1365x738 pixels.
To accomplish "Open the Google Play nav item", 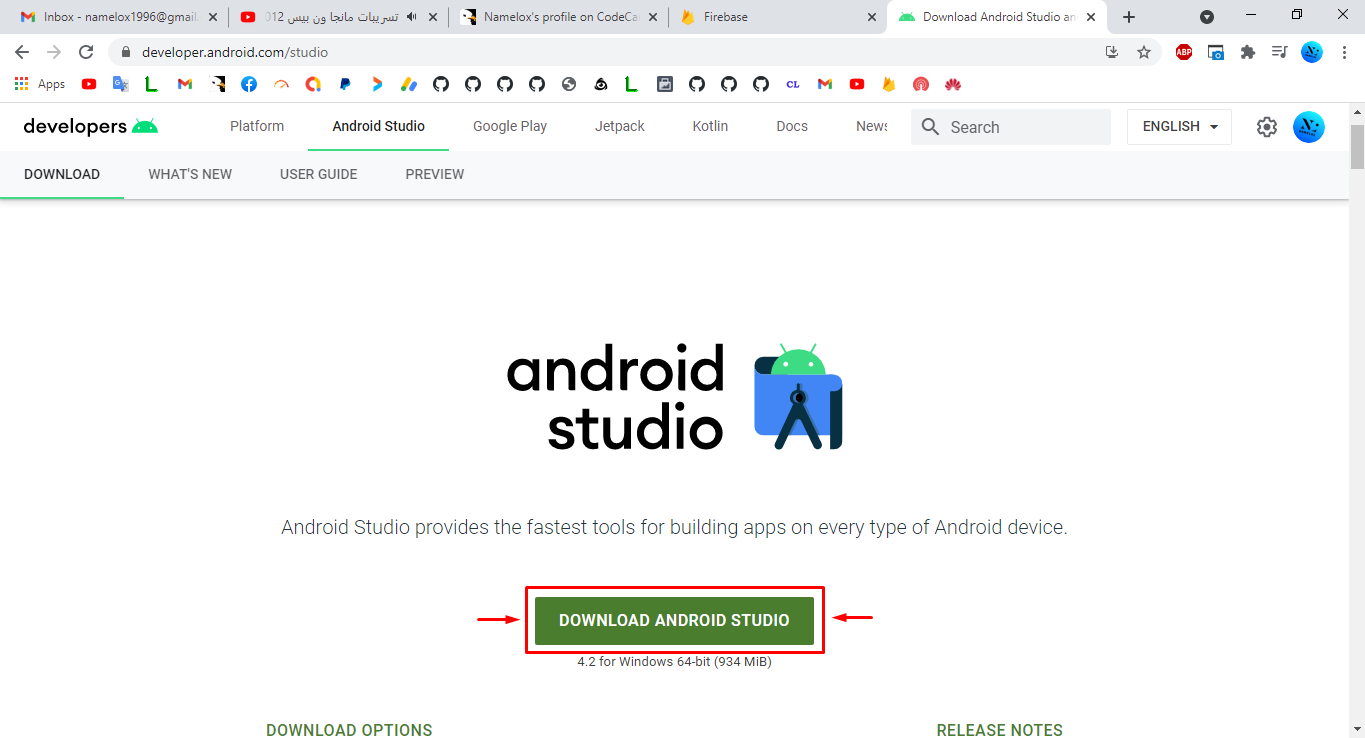I will pyautogui.click(x=510, y=126).
